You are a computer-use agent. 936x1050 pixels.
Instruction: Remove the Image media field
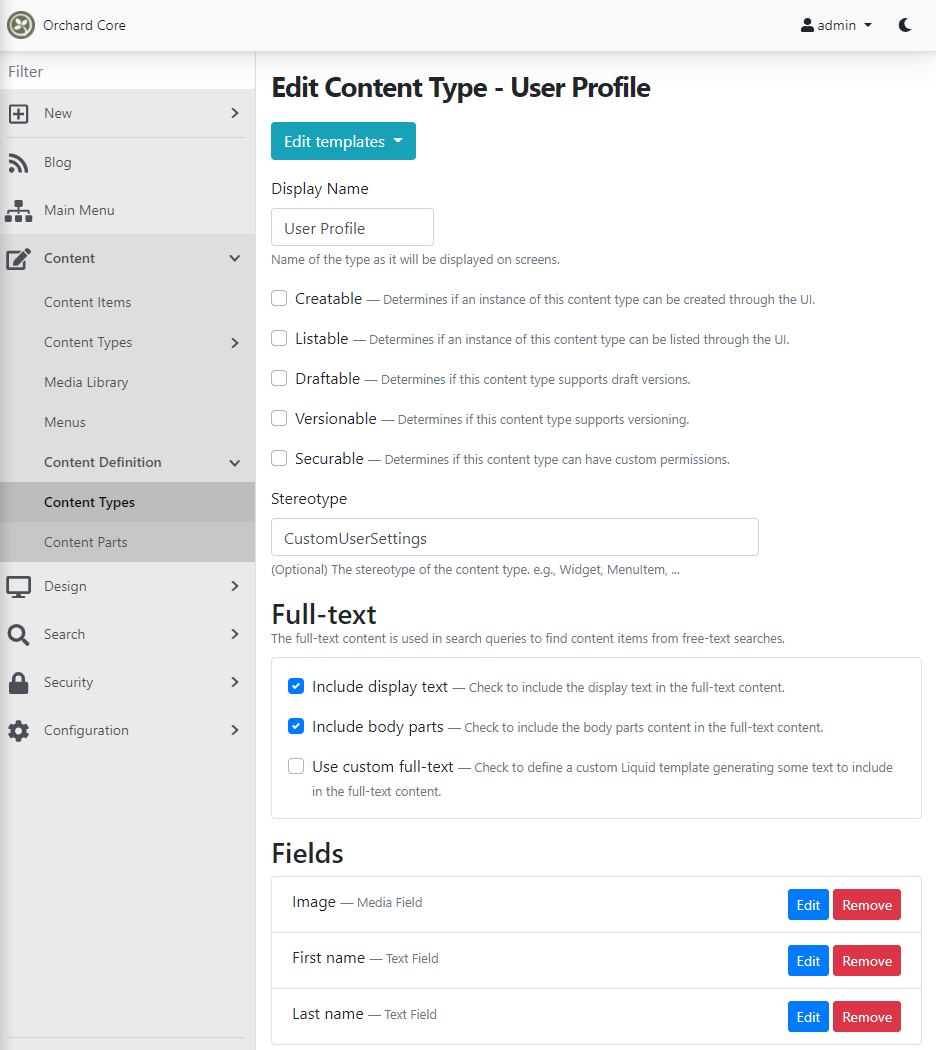867,905
